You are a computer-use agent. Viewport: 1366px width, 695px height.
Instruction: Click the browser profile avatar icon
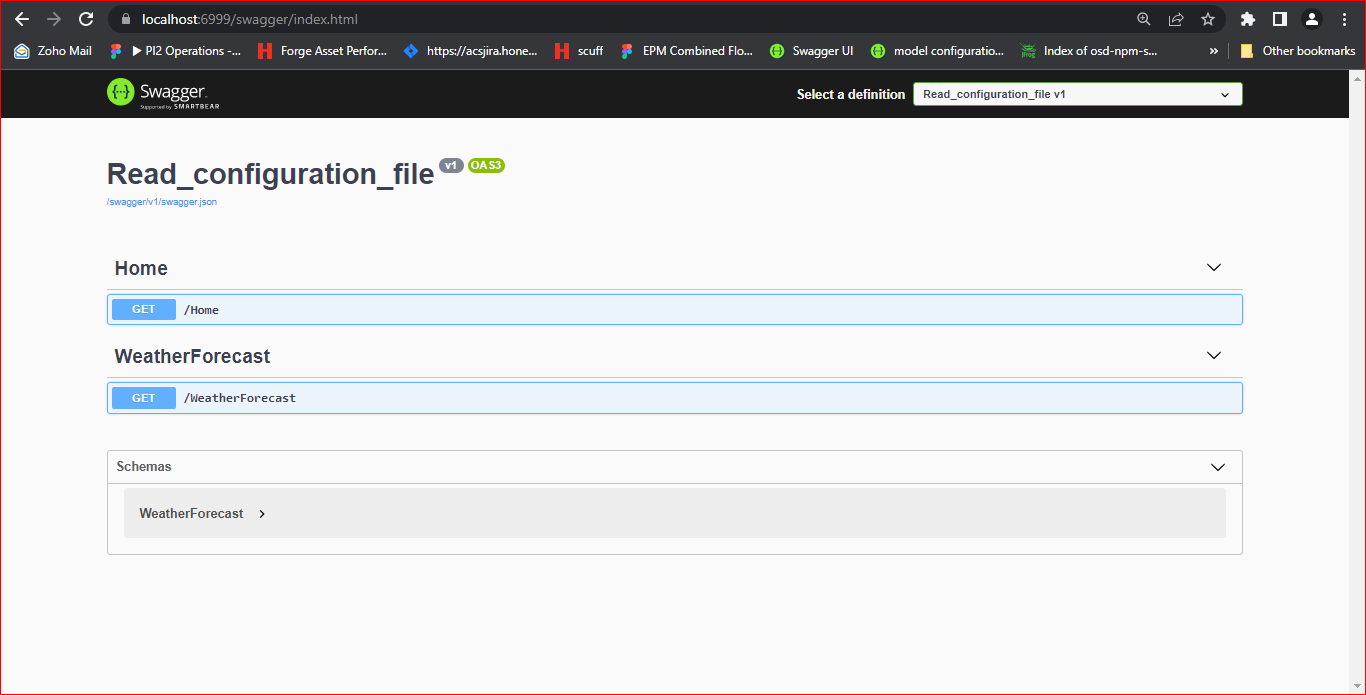pos(1311,18)
